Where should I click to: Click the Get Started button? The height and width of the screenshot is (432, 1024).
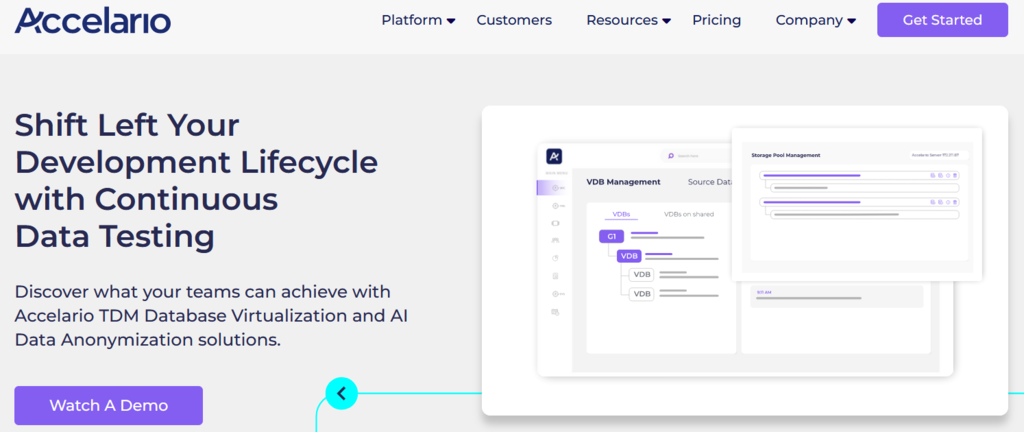point(942,20)
